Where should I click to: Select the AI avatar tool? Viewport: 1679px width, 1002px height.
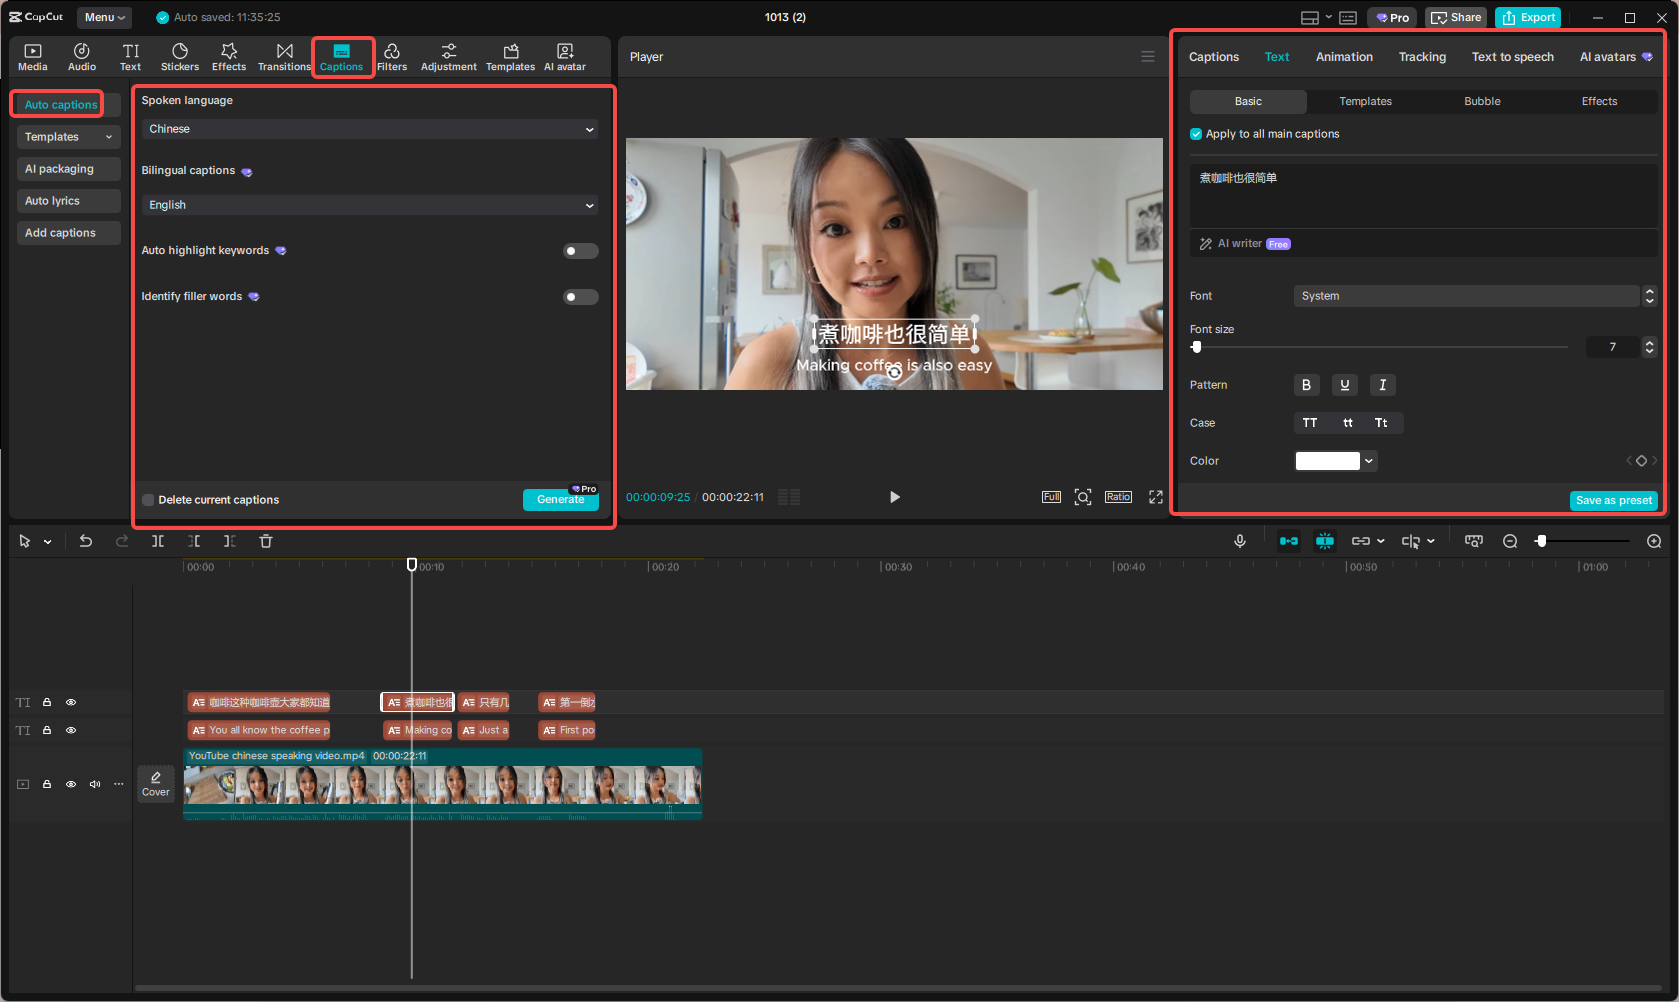(564, 56)
